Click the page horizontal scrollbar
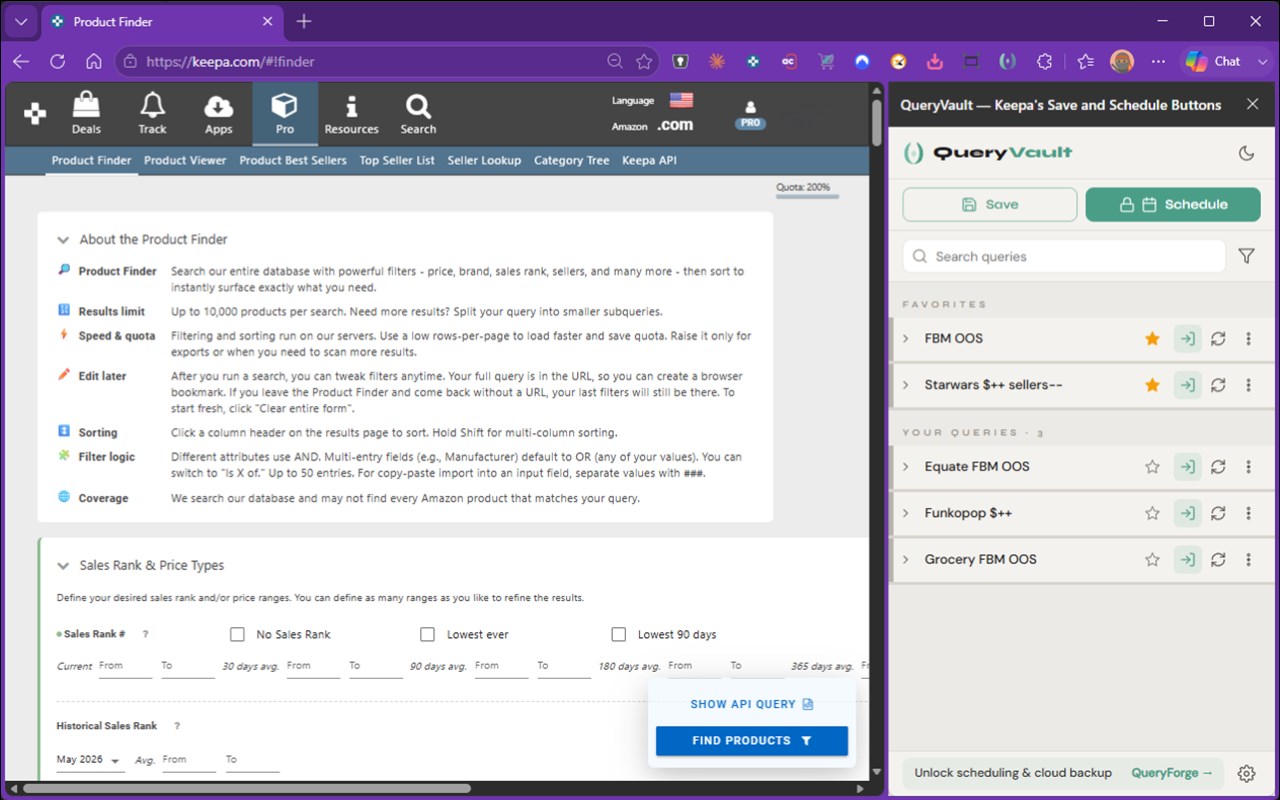The width and height of the screenshot is (1280, 800). [x=246, y=788]
